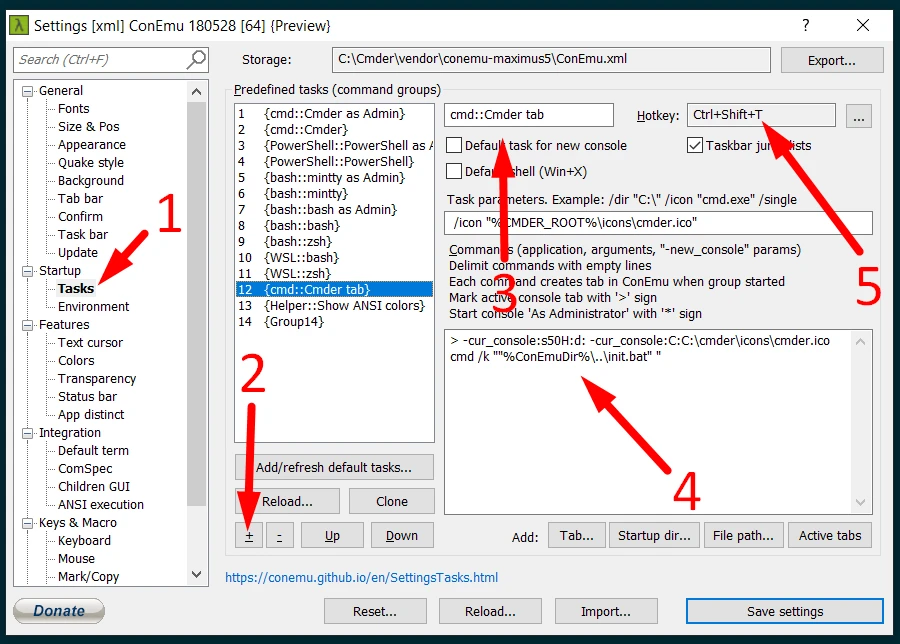Select task {bash::mintty}
Screen dimensions: 900x644
click(334, 193)
